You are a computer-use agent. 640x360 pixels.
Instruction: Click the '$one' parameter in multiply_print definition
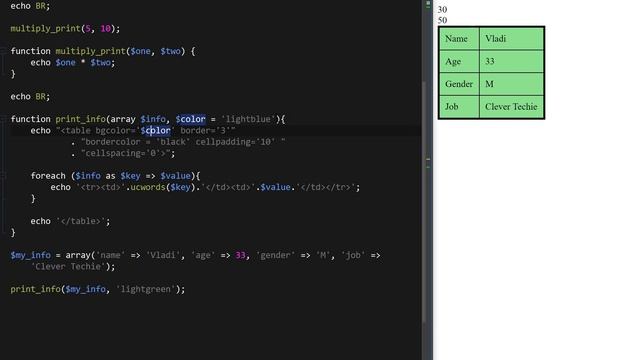(x=140, y=51)
